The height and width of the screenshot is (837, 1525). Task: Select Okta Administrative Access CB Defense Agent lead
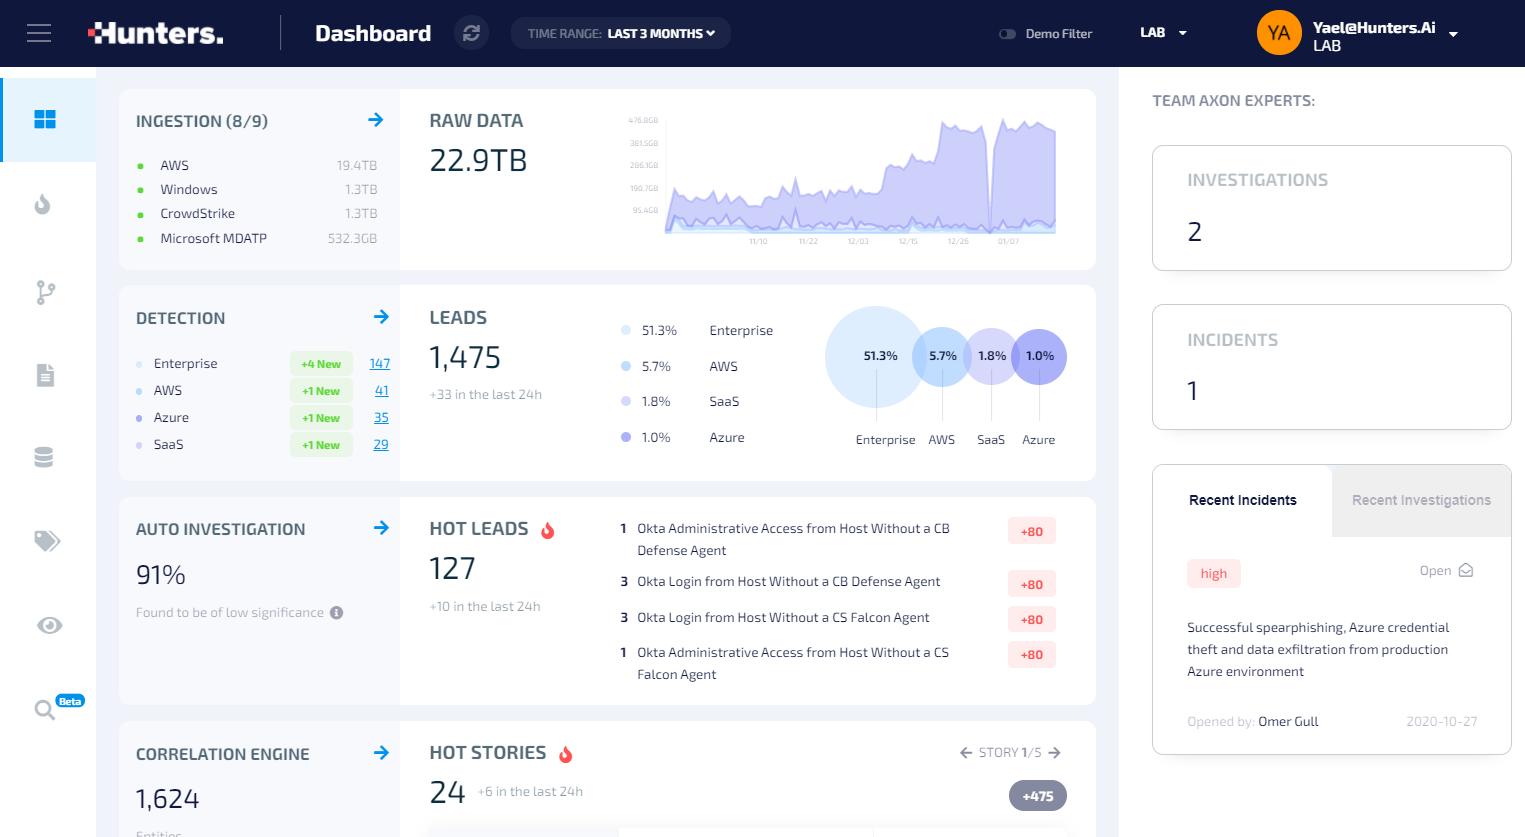[793, 539]
